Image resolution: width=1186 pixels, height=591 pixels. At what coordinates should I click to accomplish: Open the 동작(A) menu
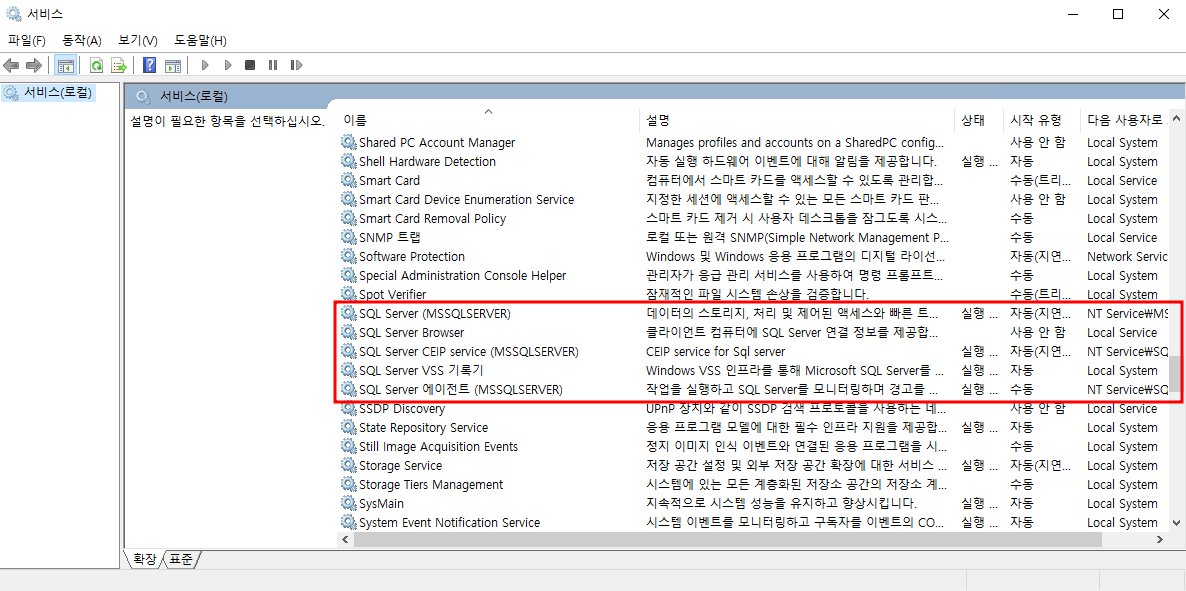(82, 40)
